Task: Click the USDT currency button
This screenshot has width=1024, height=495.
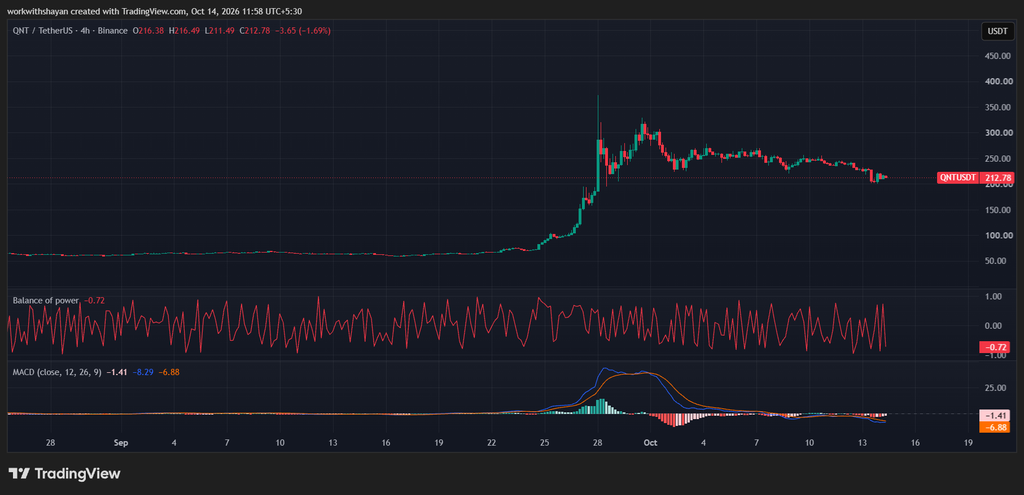Action: (x=998, y=31)
